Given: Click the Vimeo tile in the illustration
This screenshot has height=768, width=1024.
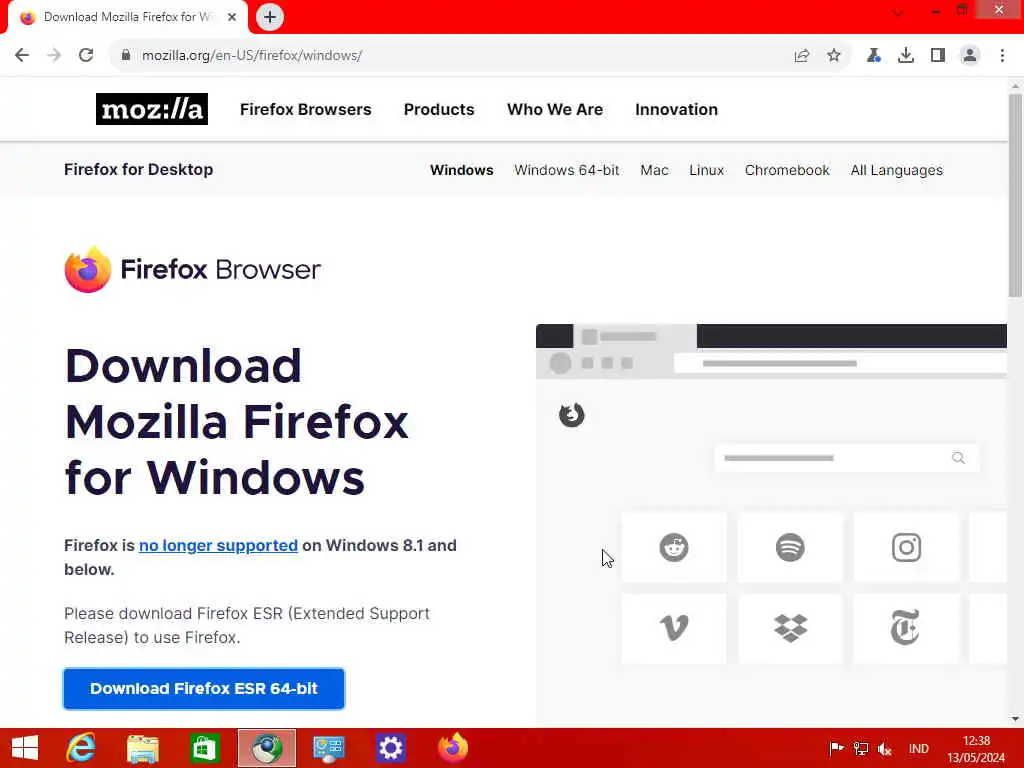Looking at the screenshot, I should [x=674, y=628].
